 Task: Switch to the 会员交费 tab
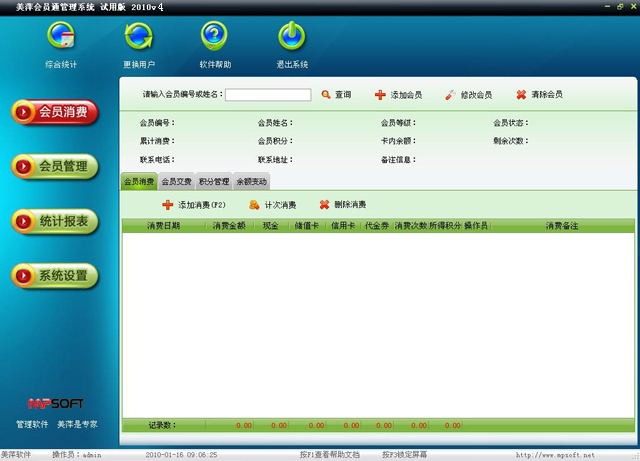pos(176,182)
